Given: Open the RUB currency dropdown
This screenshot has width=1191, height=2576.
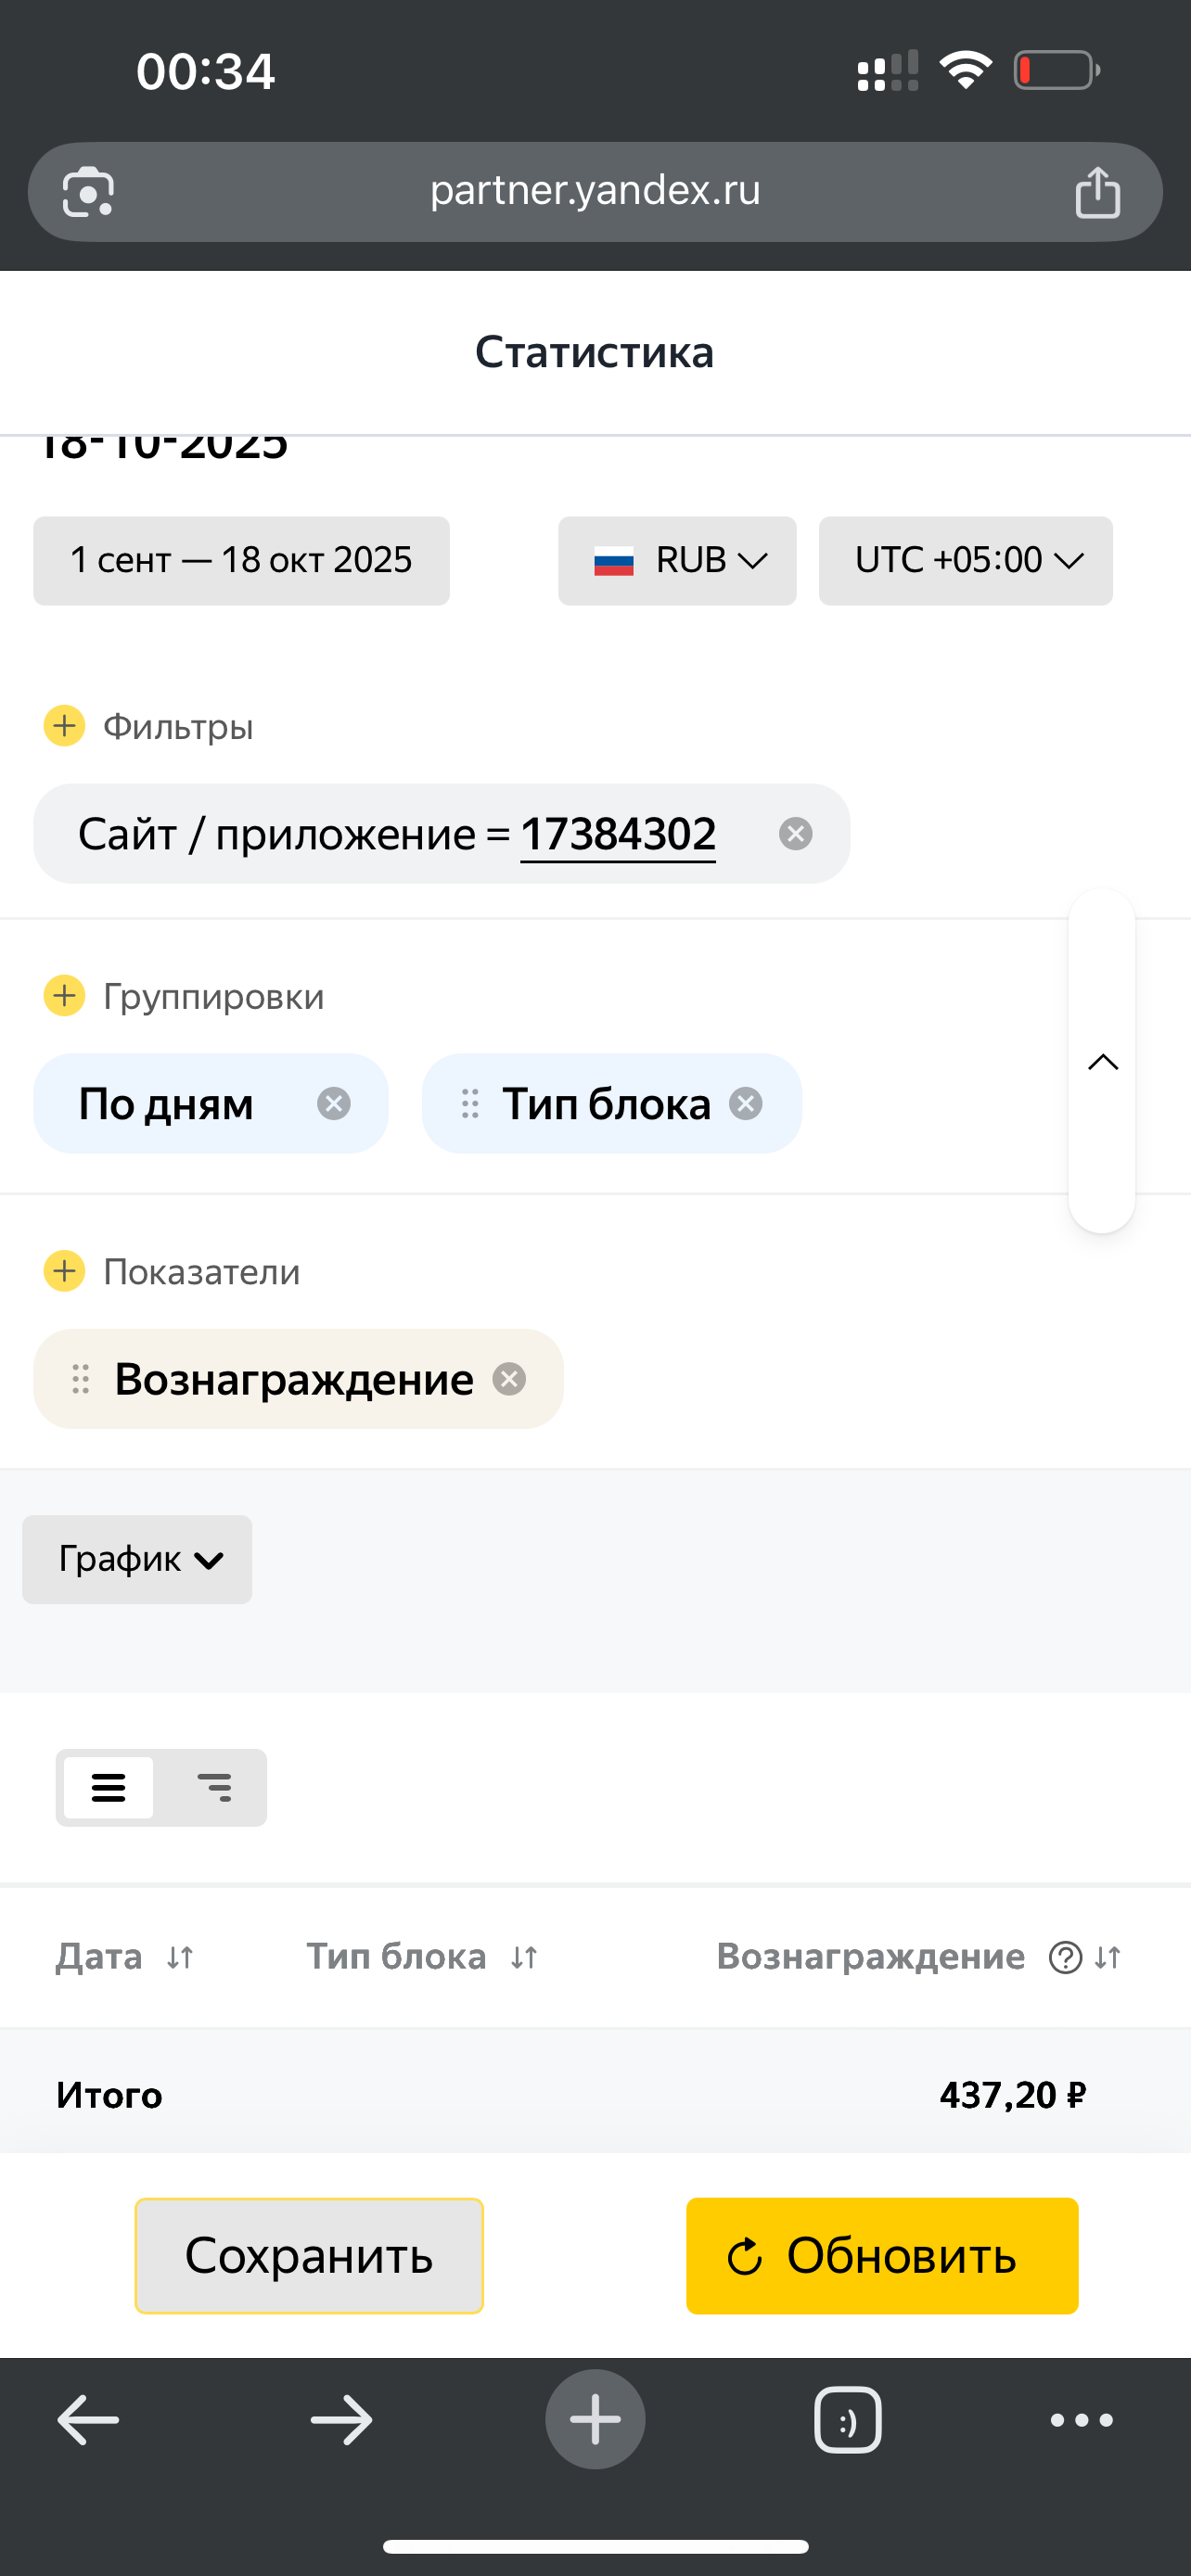Looking at the screenshot, I should pyautogui.click(x=677, y=560).
